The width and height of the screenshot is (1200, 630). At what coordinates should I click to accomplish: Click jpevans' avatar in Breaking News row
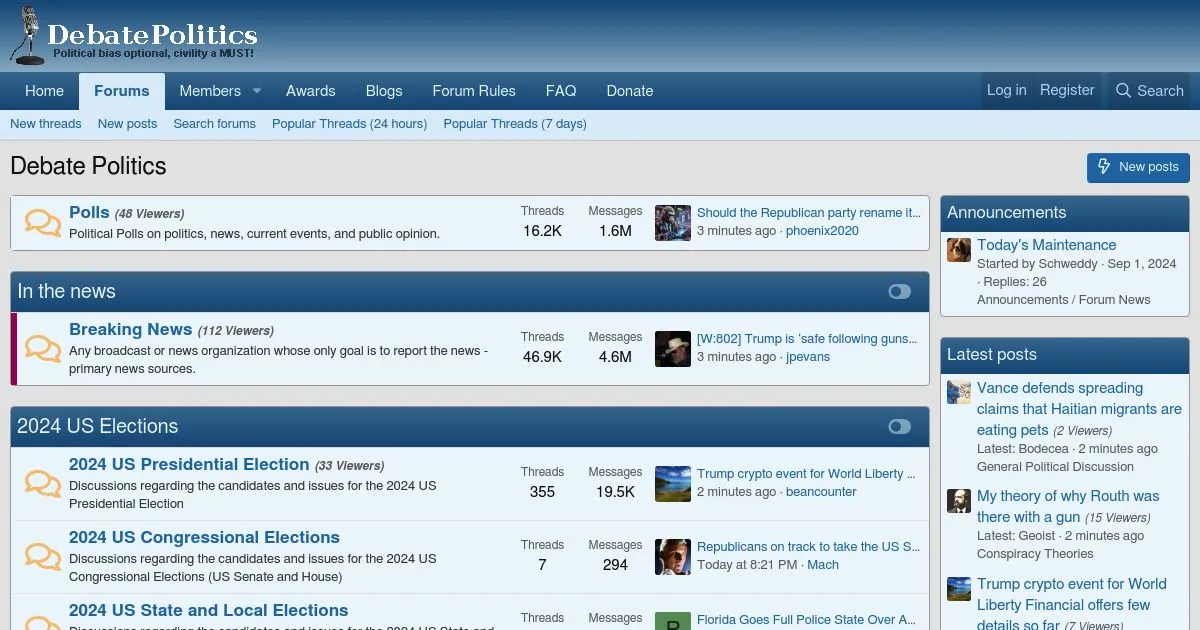(672, 349)
